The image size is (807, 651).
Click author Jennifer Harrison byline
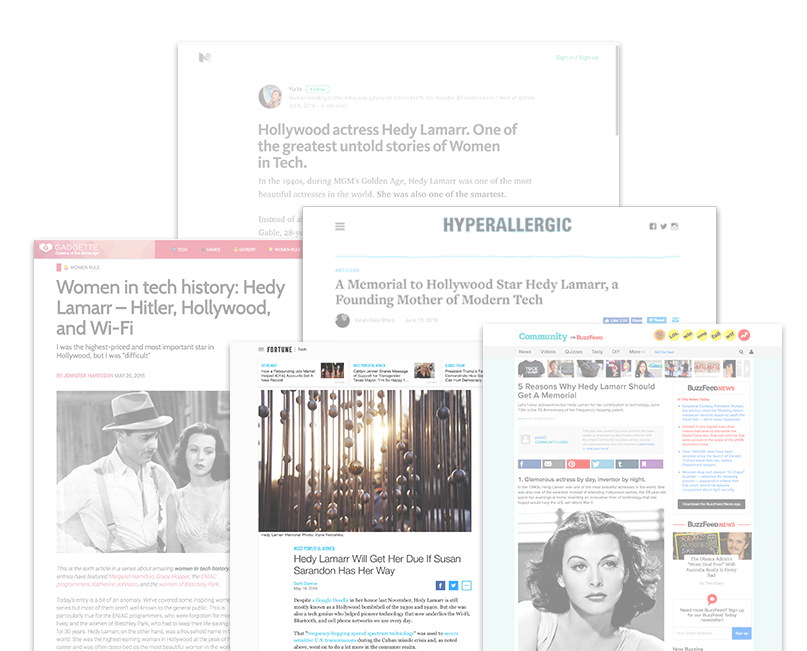click(x=84, y=376)
